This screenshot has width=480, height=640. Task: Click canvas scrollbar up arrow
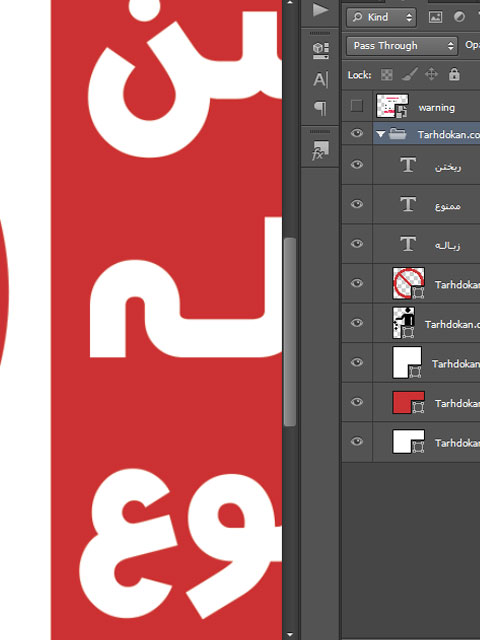290,3
